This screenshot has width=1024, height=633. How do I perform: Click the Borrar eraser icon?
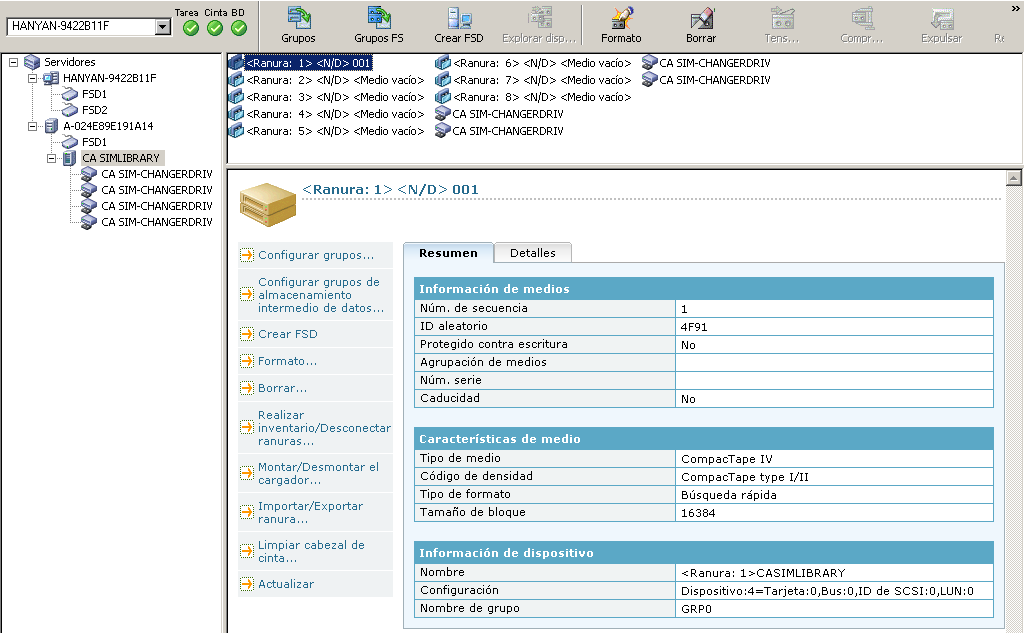(x=701, y=18)
